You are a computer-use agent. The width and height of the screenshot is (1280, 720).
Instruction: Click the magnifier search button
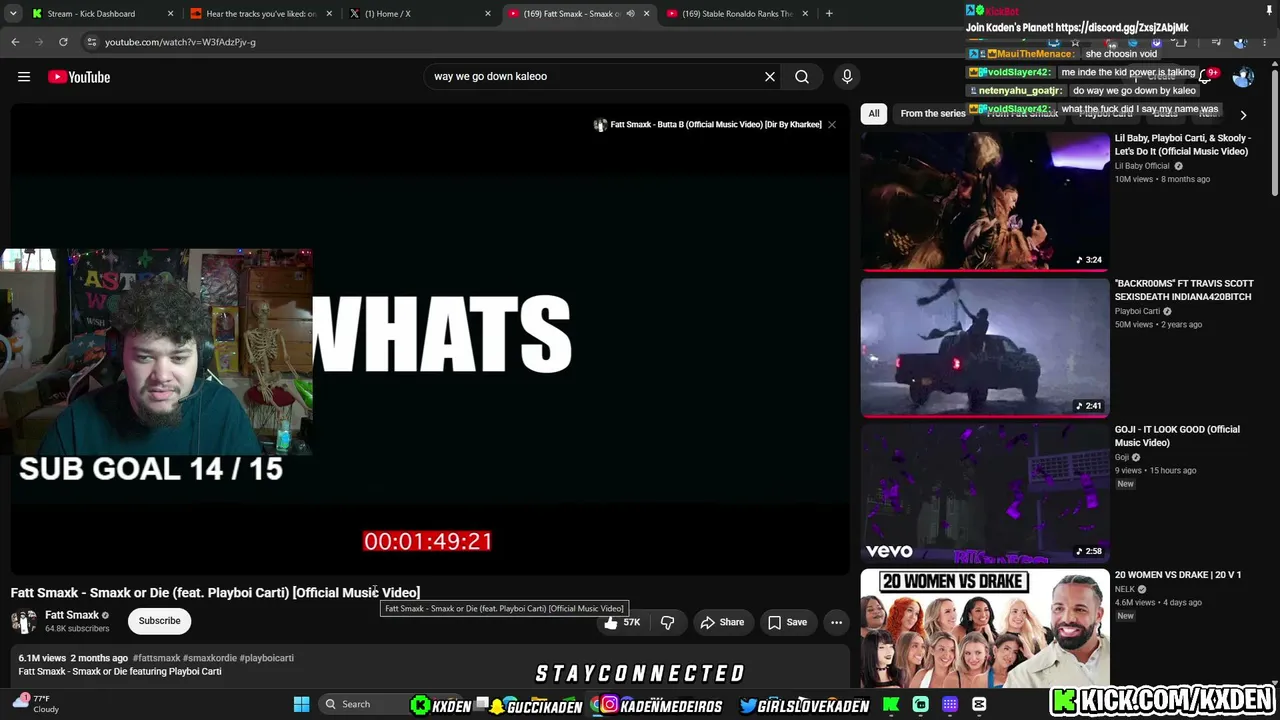click(x=802, y=77)
